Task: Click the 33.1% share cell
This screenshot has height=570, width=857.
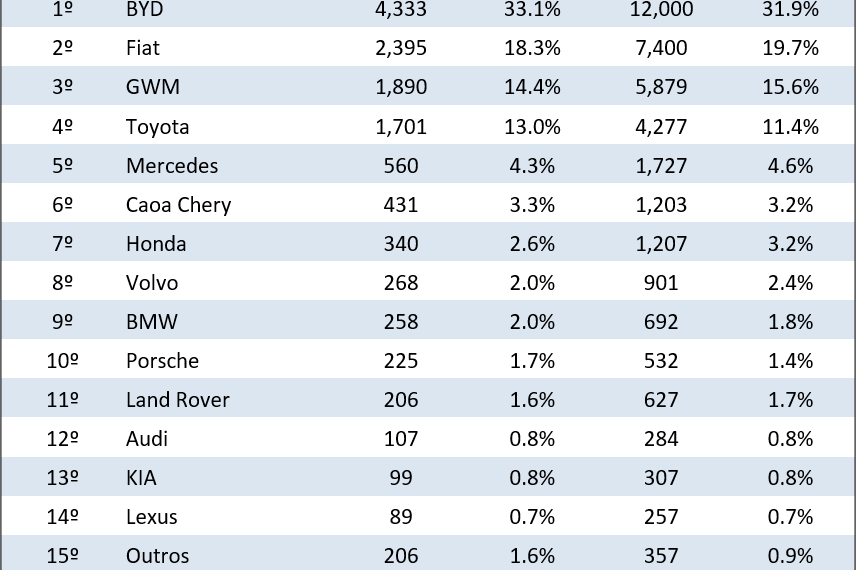Action: click(531, 9)
